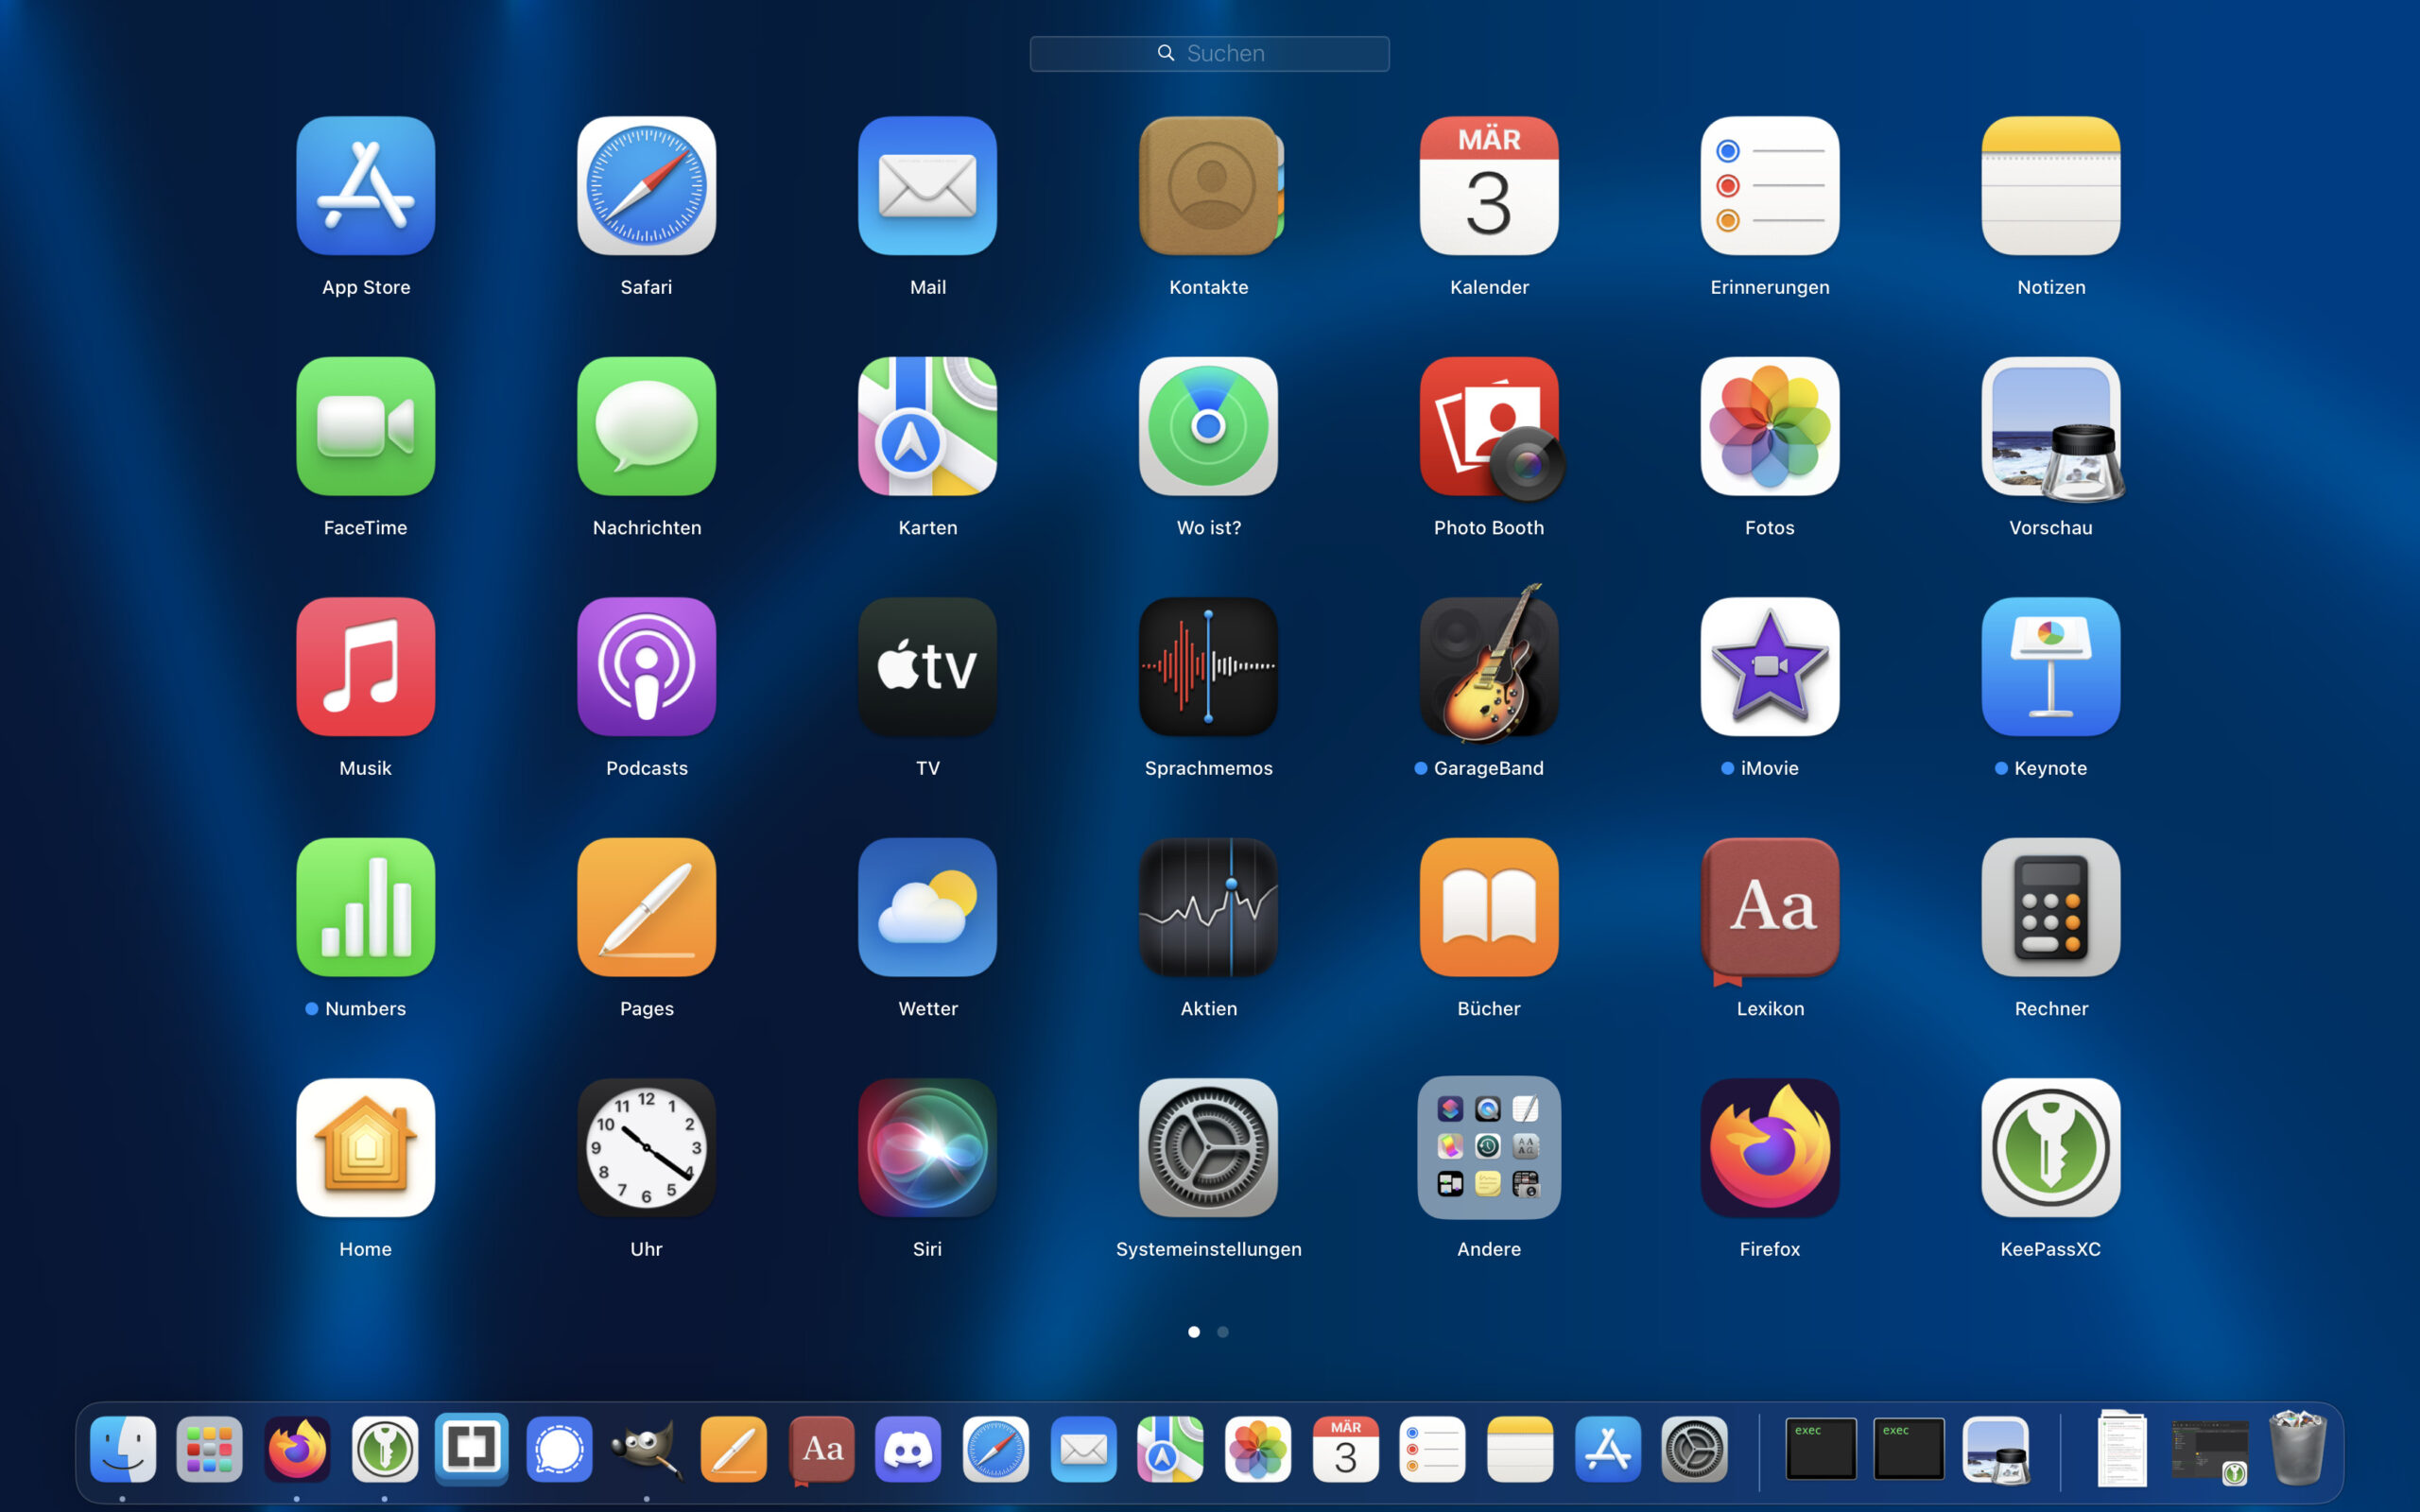
Task: Open Kalender from the Dock
Action: 1346,1449
